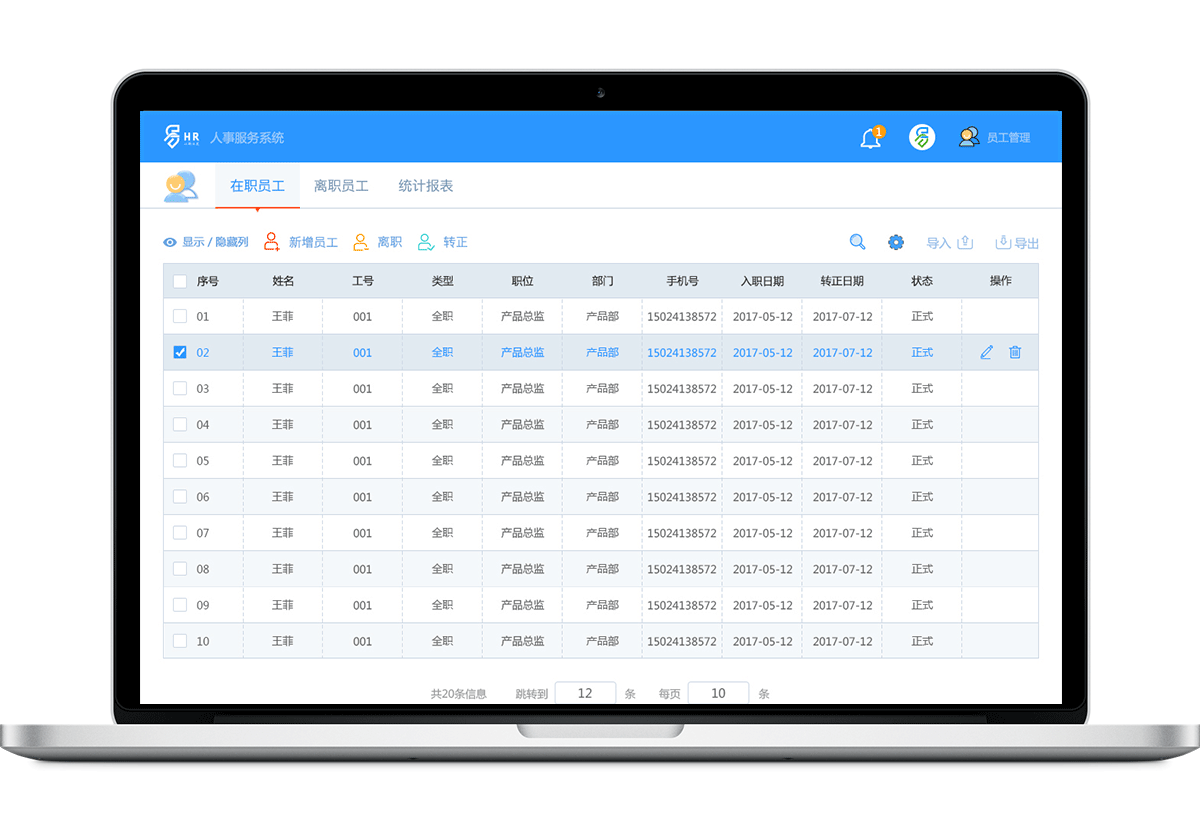Click the 操作 column header
Image resolution: width=1200 pixels, height=840 pixels.
tap(1001, 281)
